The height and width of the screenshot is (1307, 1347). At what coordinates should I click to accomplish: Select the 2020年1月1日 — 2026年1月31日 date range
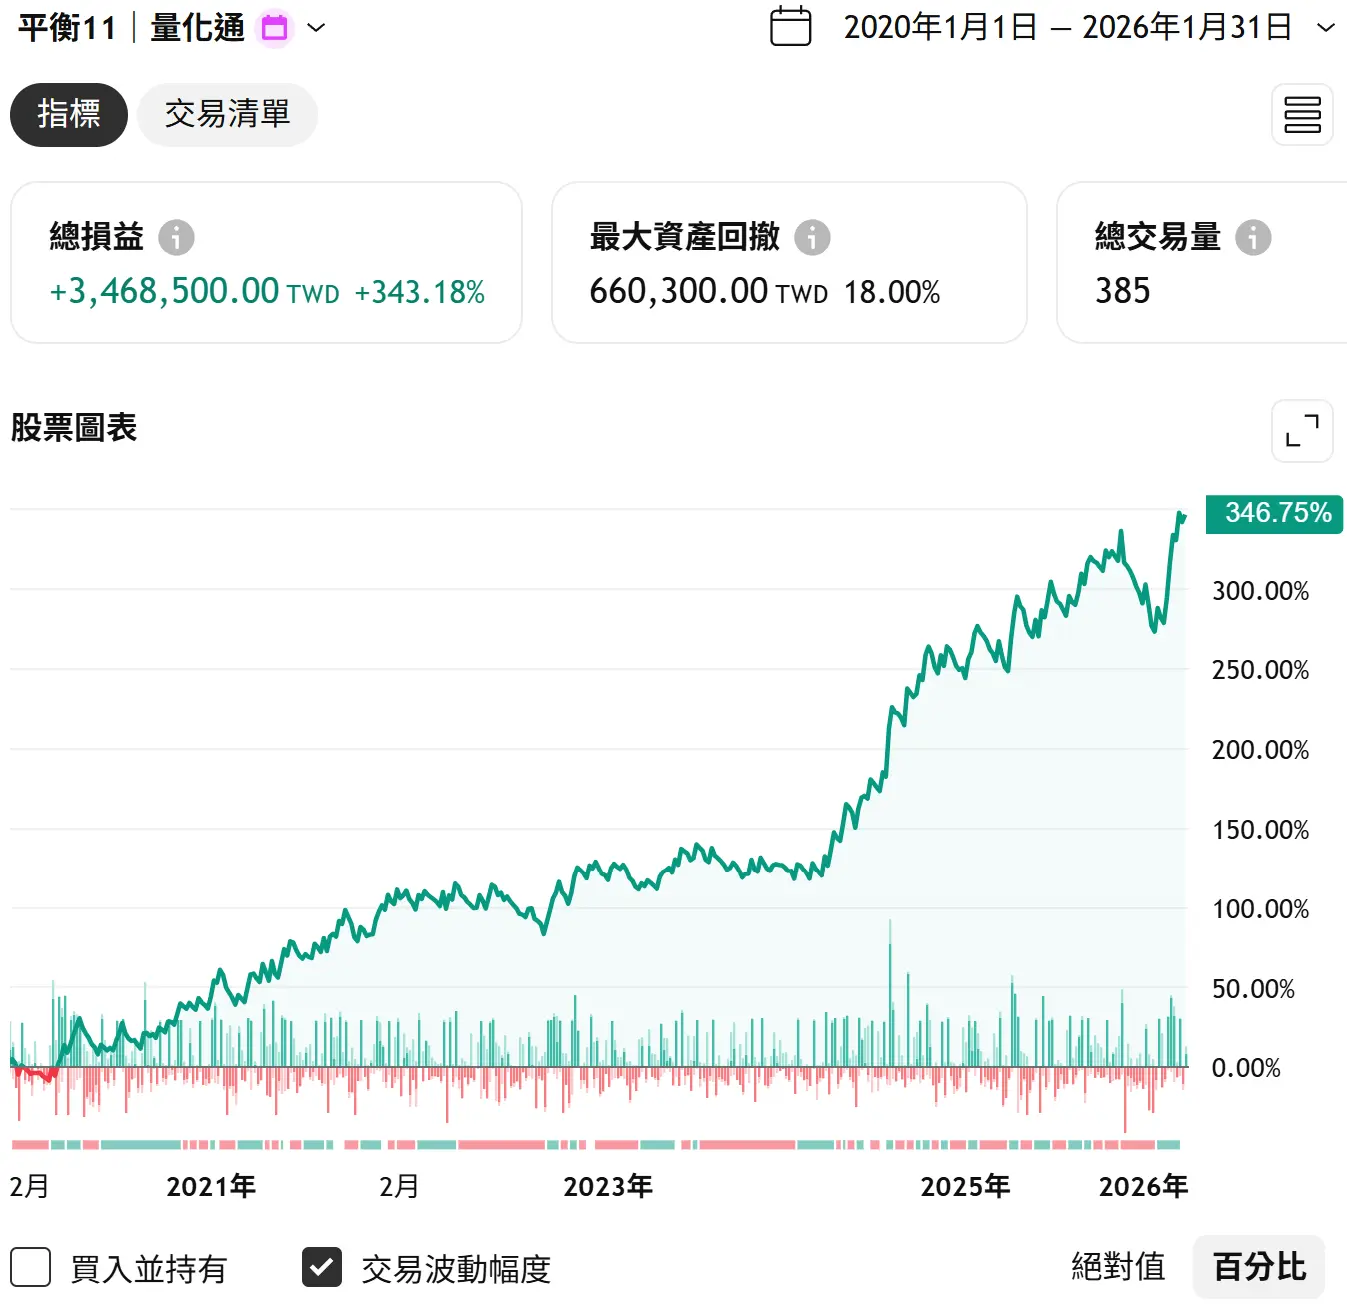[x=1067, y=28]
